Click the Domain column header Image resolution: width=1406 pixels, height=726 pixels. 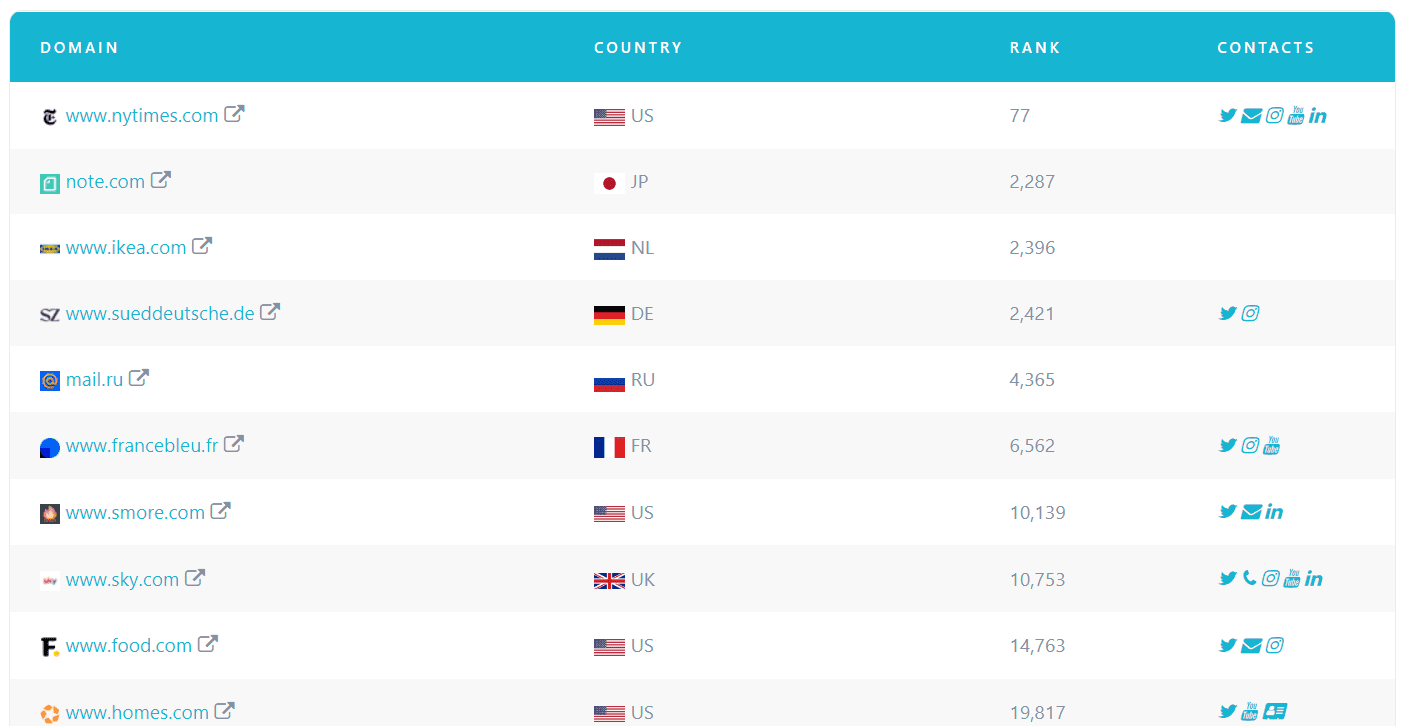pos(79,47)
